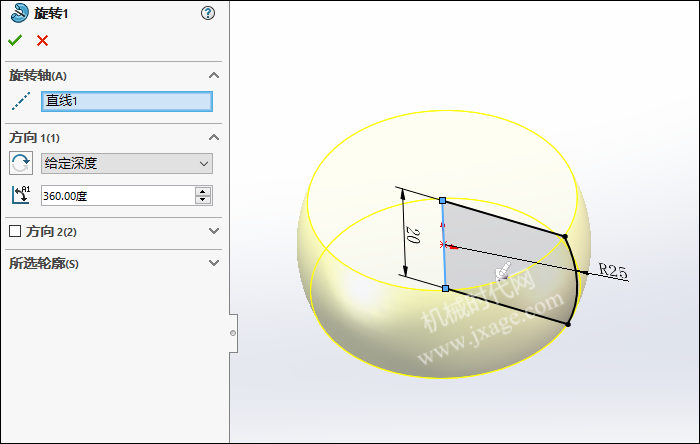The image size is (700, 444).
Task: Collapse the 方向 1(1) section
Action: [214, 137]
